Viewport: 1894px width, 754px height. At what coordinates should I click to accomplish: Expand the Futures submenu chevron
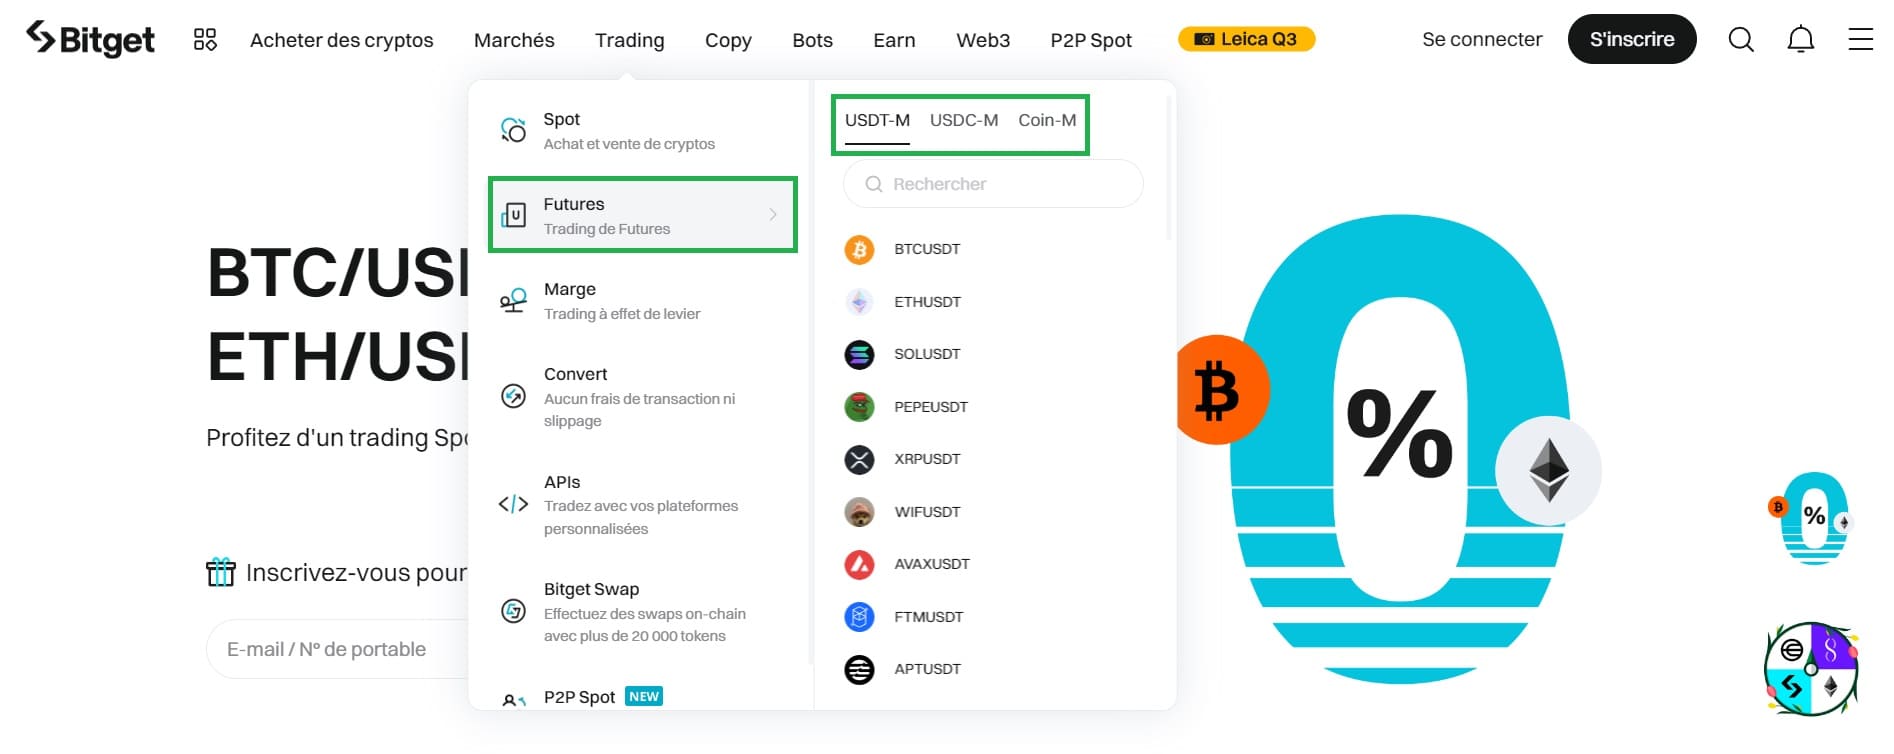coord(773,215)
